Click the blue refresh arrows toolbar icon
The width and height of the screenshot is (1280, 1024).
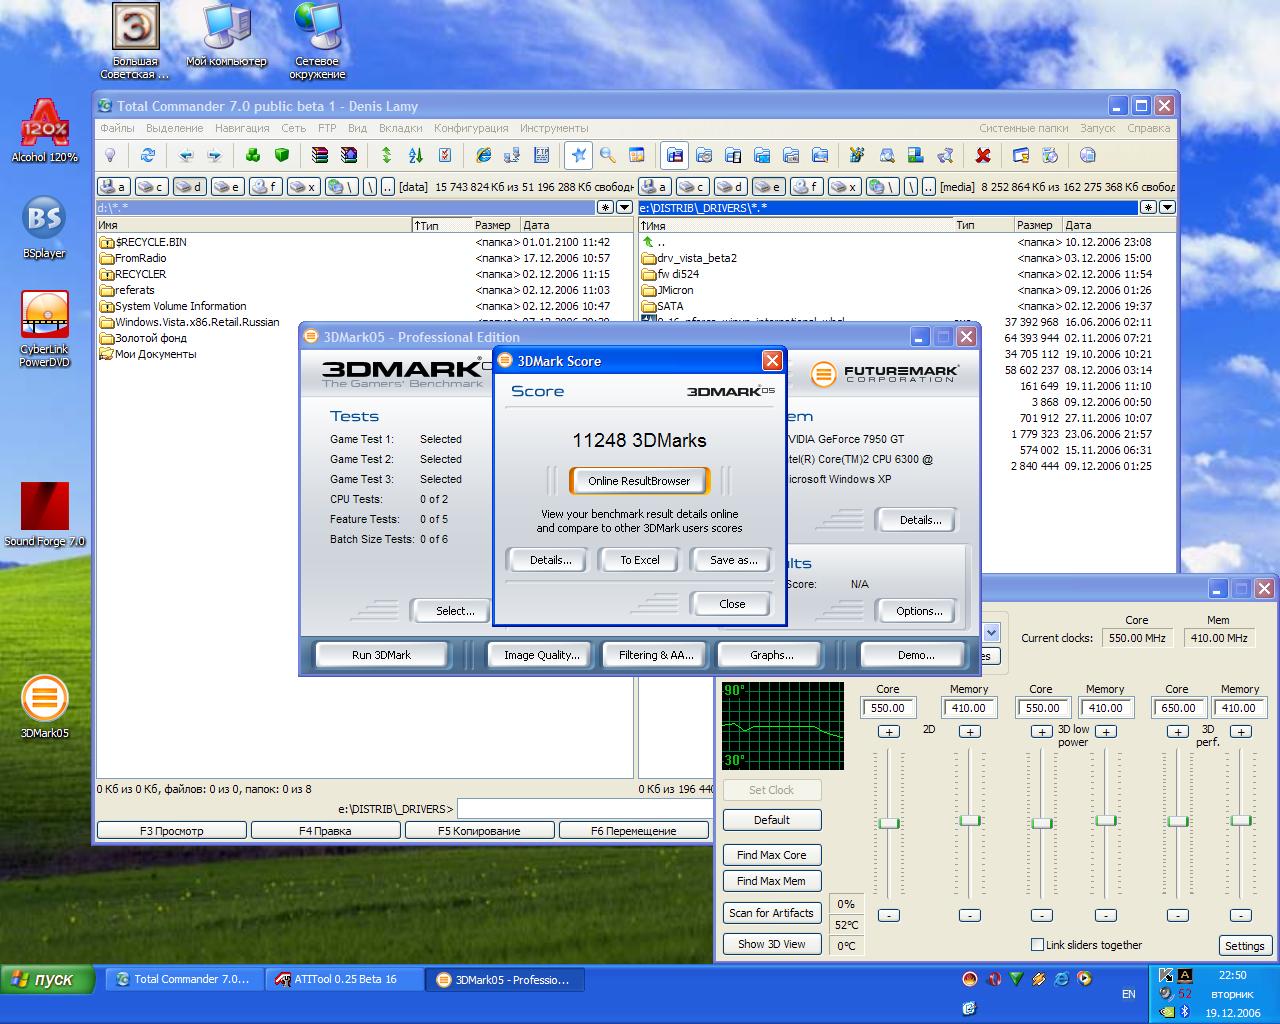click(x=148, y=155)
